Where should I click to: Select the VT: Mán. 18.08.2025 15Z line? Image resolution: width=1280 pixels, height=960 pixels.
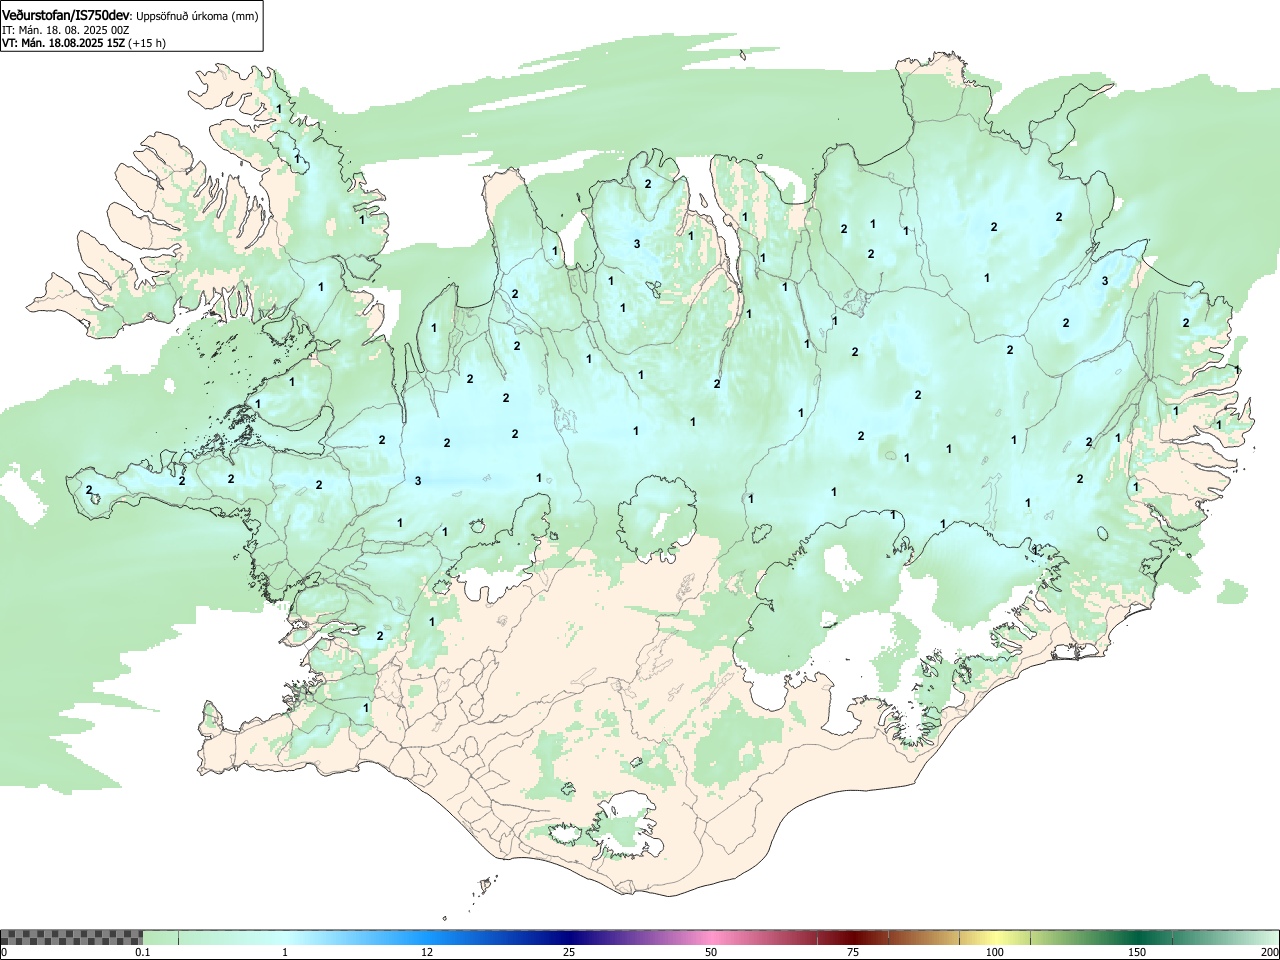click(84, 43)
